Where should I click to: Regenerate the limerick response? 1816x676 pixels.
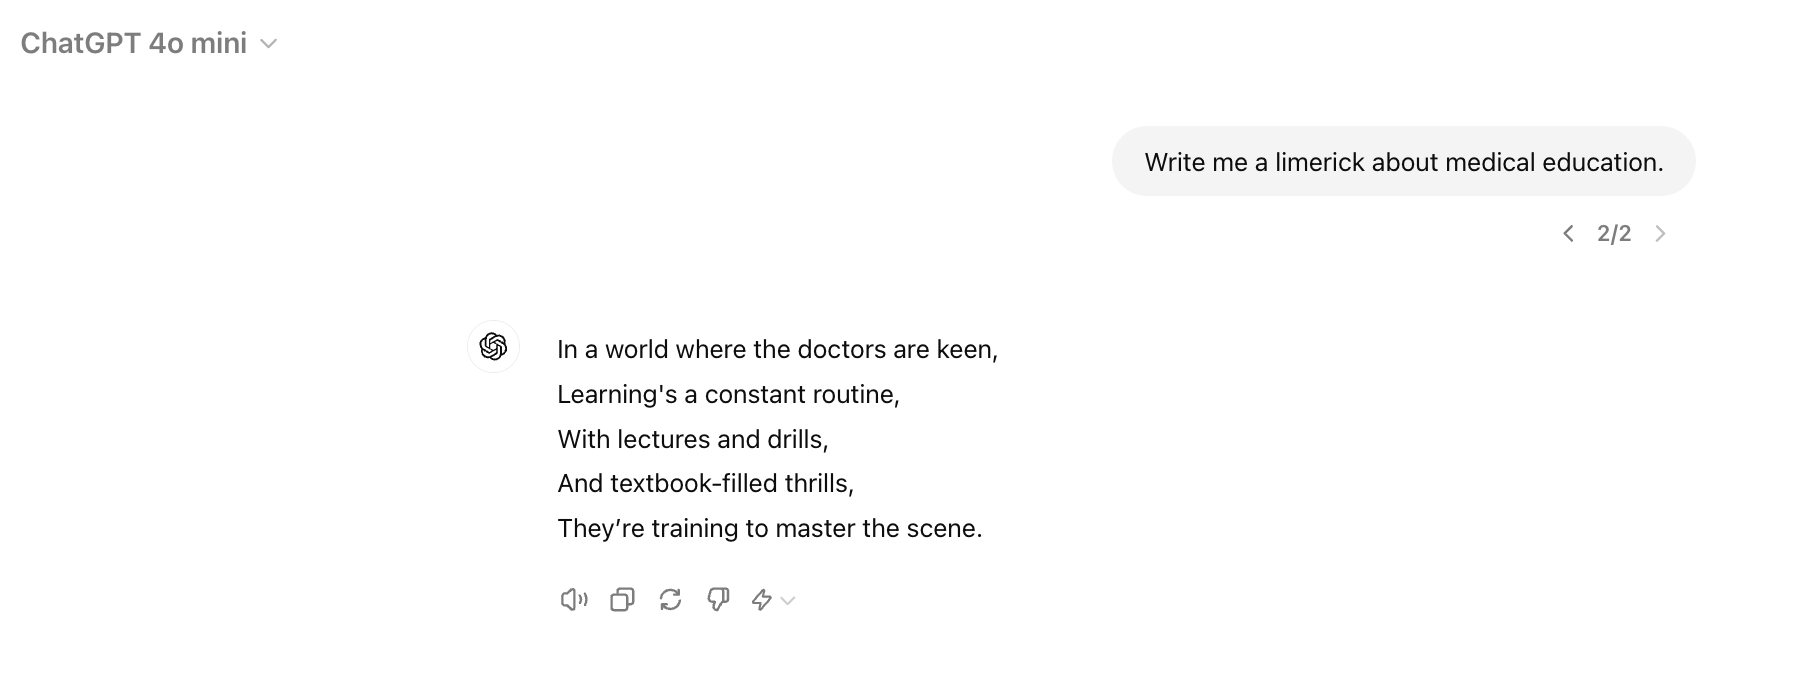[x=670, y=600]
